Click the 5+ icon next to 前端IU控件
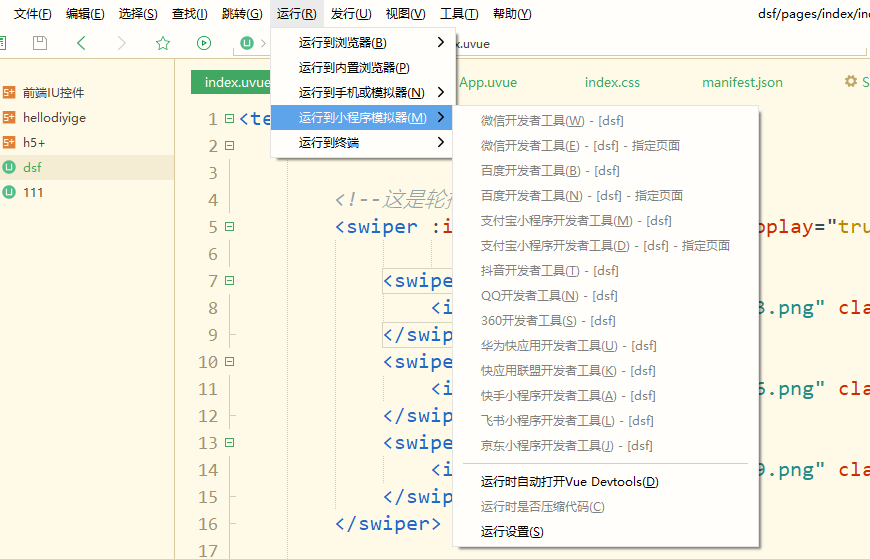The image size is (870, 559). [9, 92]
